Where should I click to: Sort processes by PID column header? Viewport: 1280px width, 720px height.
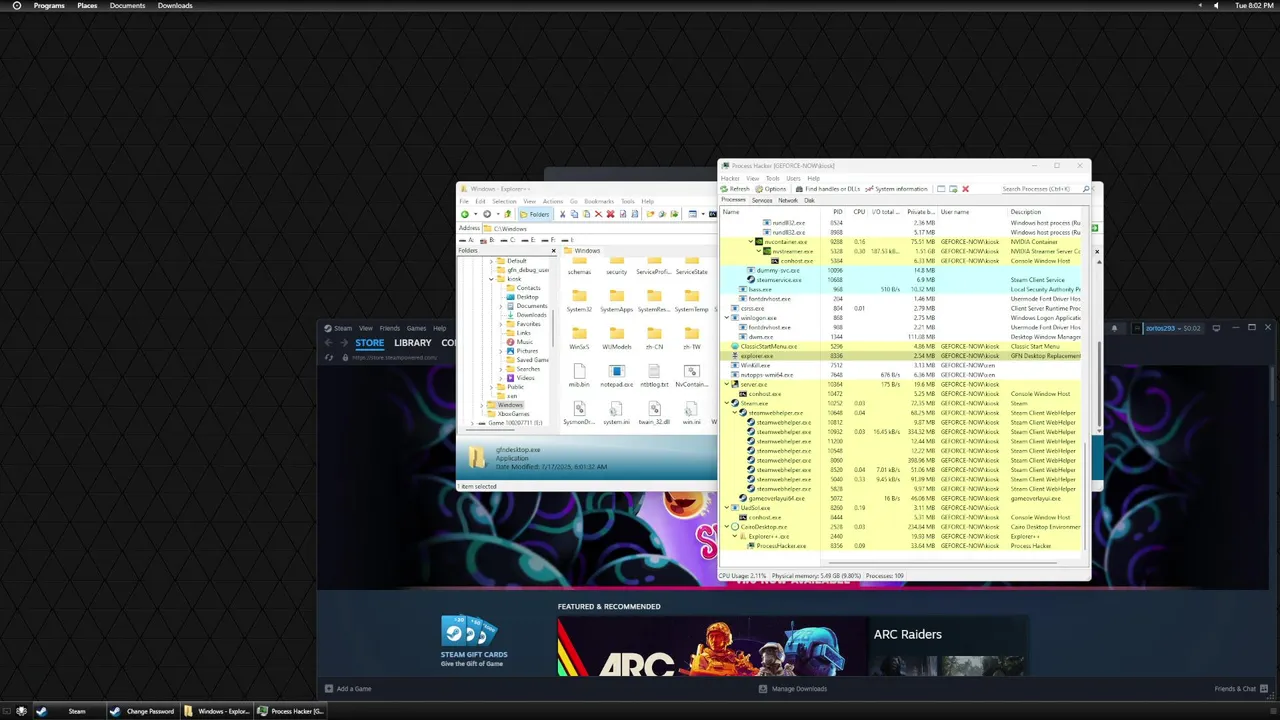pos(837,212)
